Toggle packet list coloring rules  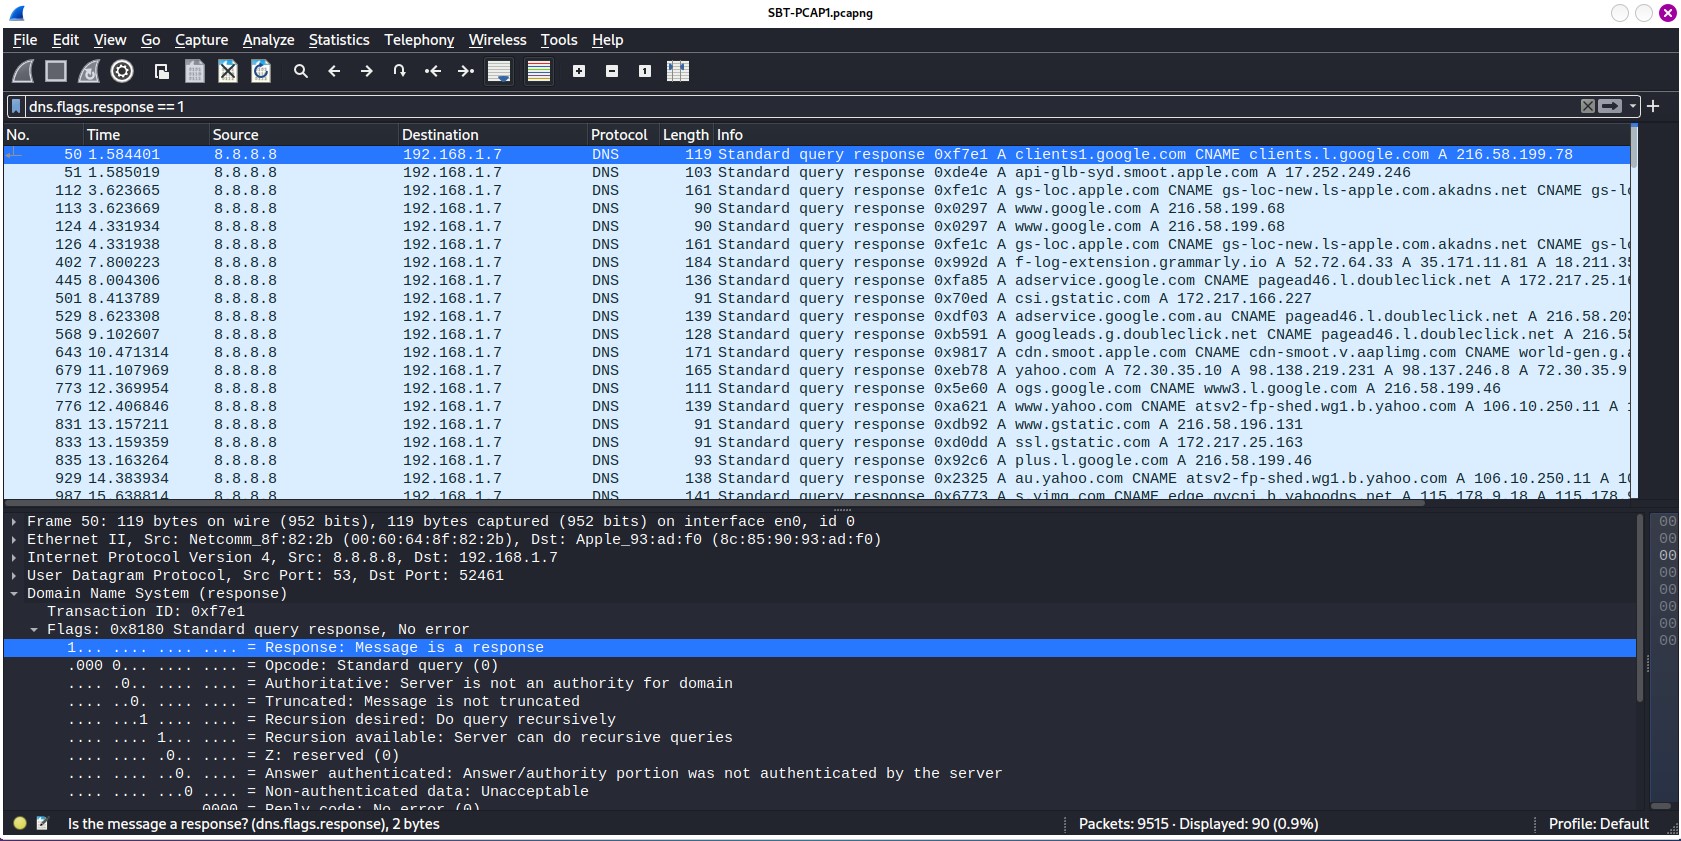pos(539,71)
